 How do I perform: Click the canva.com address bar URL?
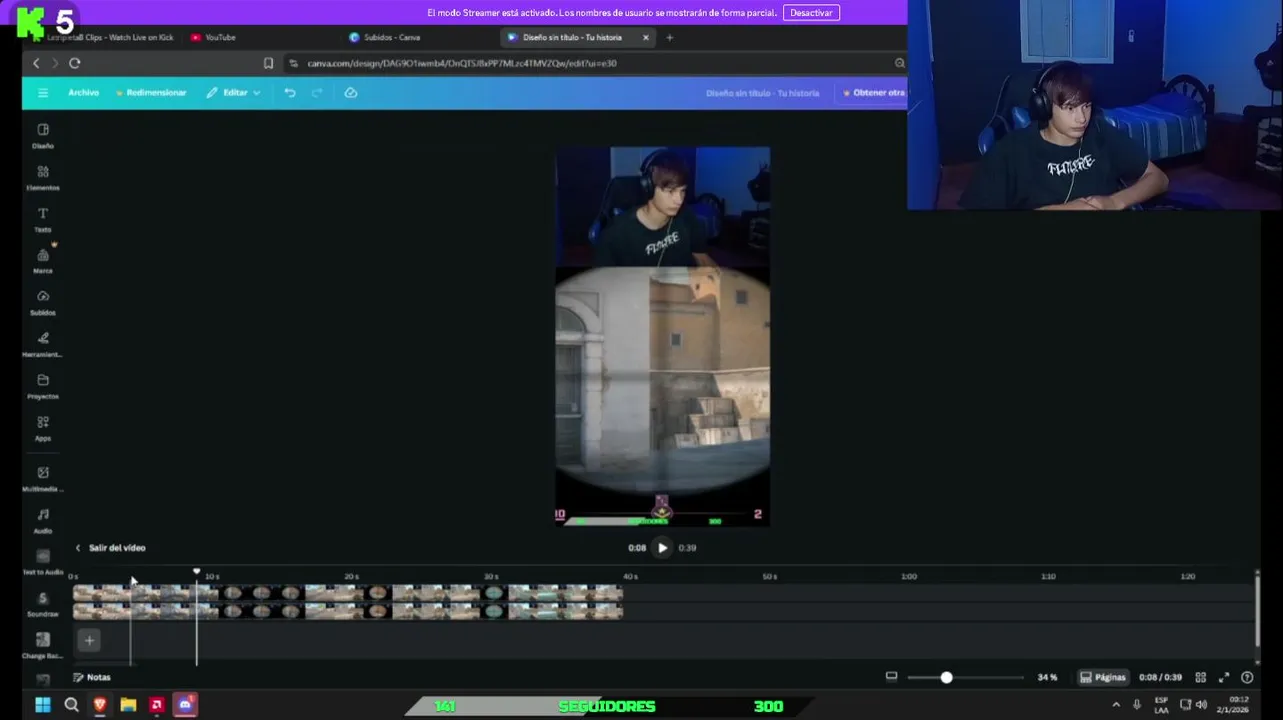461,63
